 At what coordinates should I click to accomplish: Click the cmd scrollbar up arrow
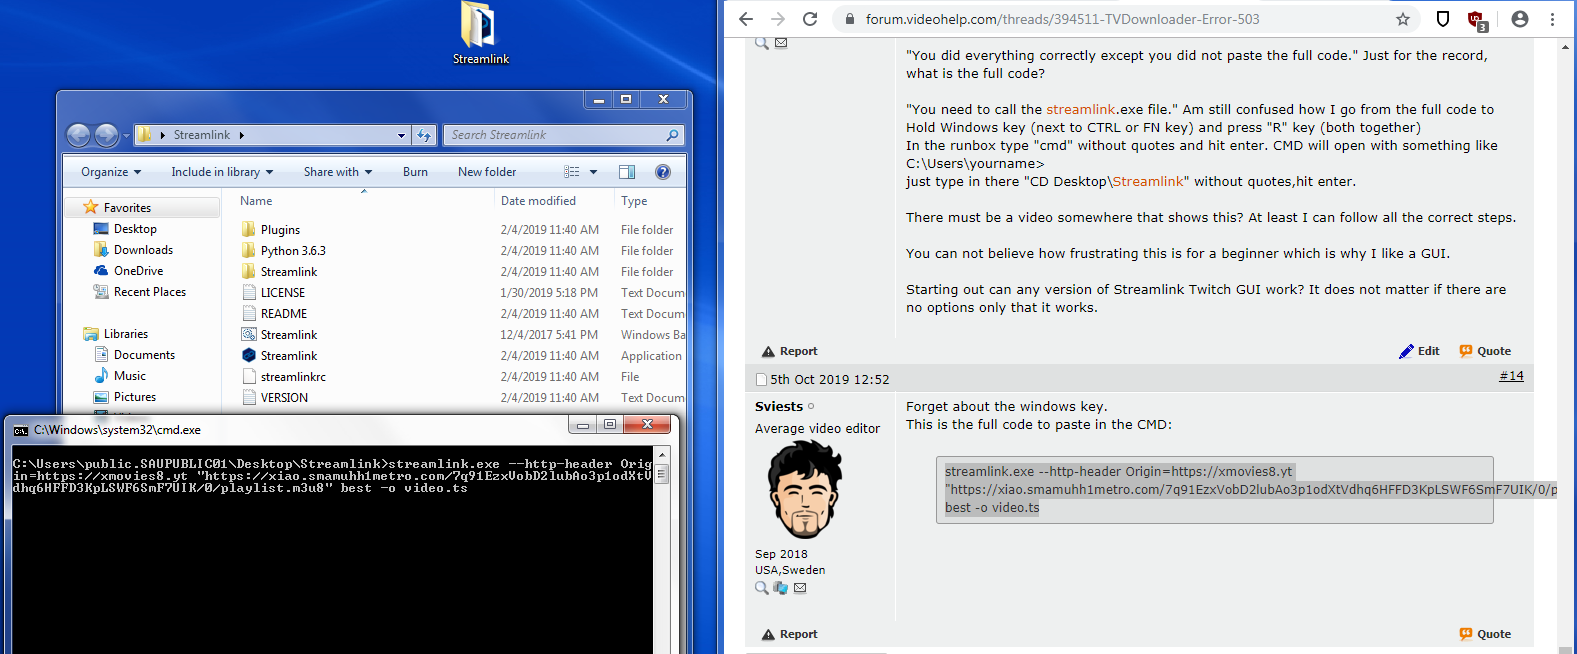coord(662,455)
